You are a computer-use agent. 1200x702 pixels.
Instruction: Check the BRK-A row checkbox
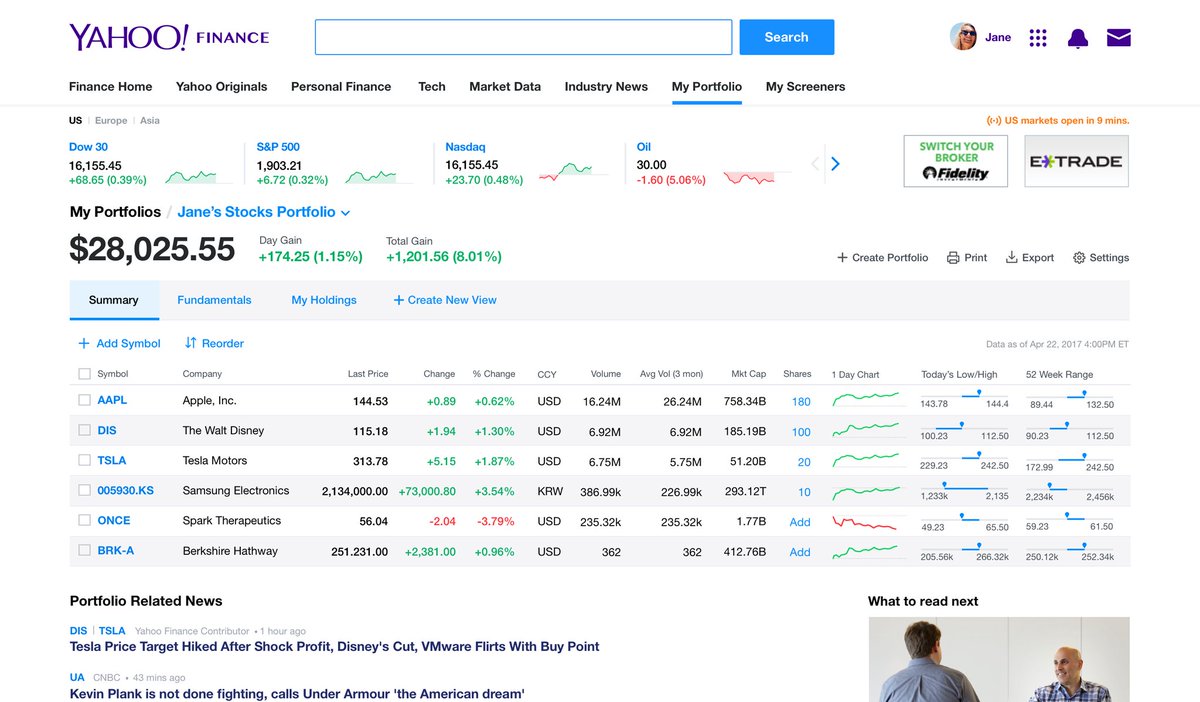point(84,550)
